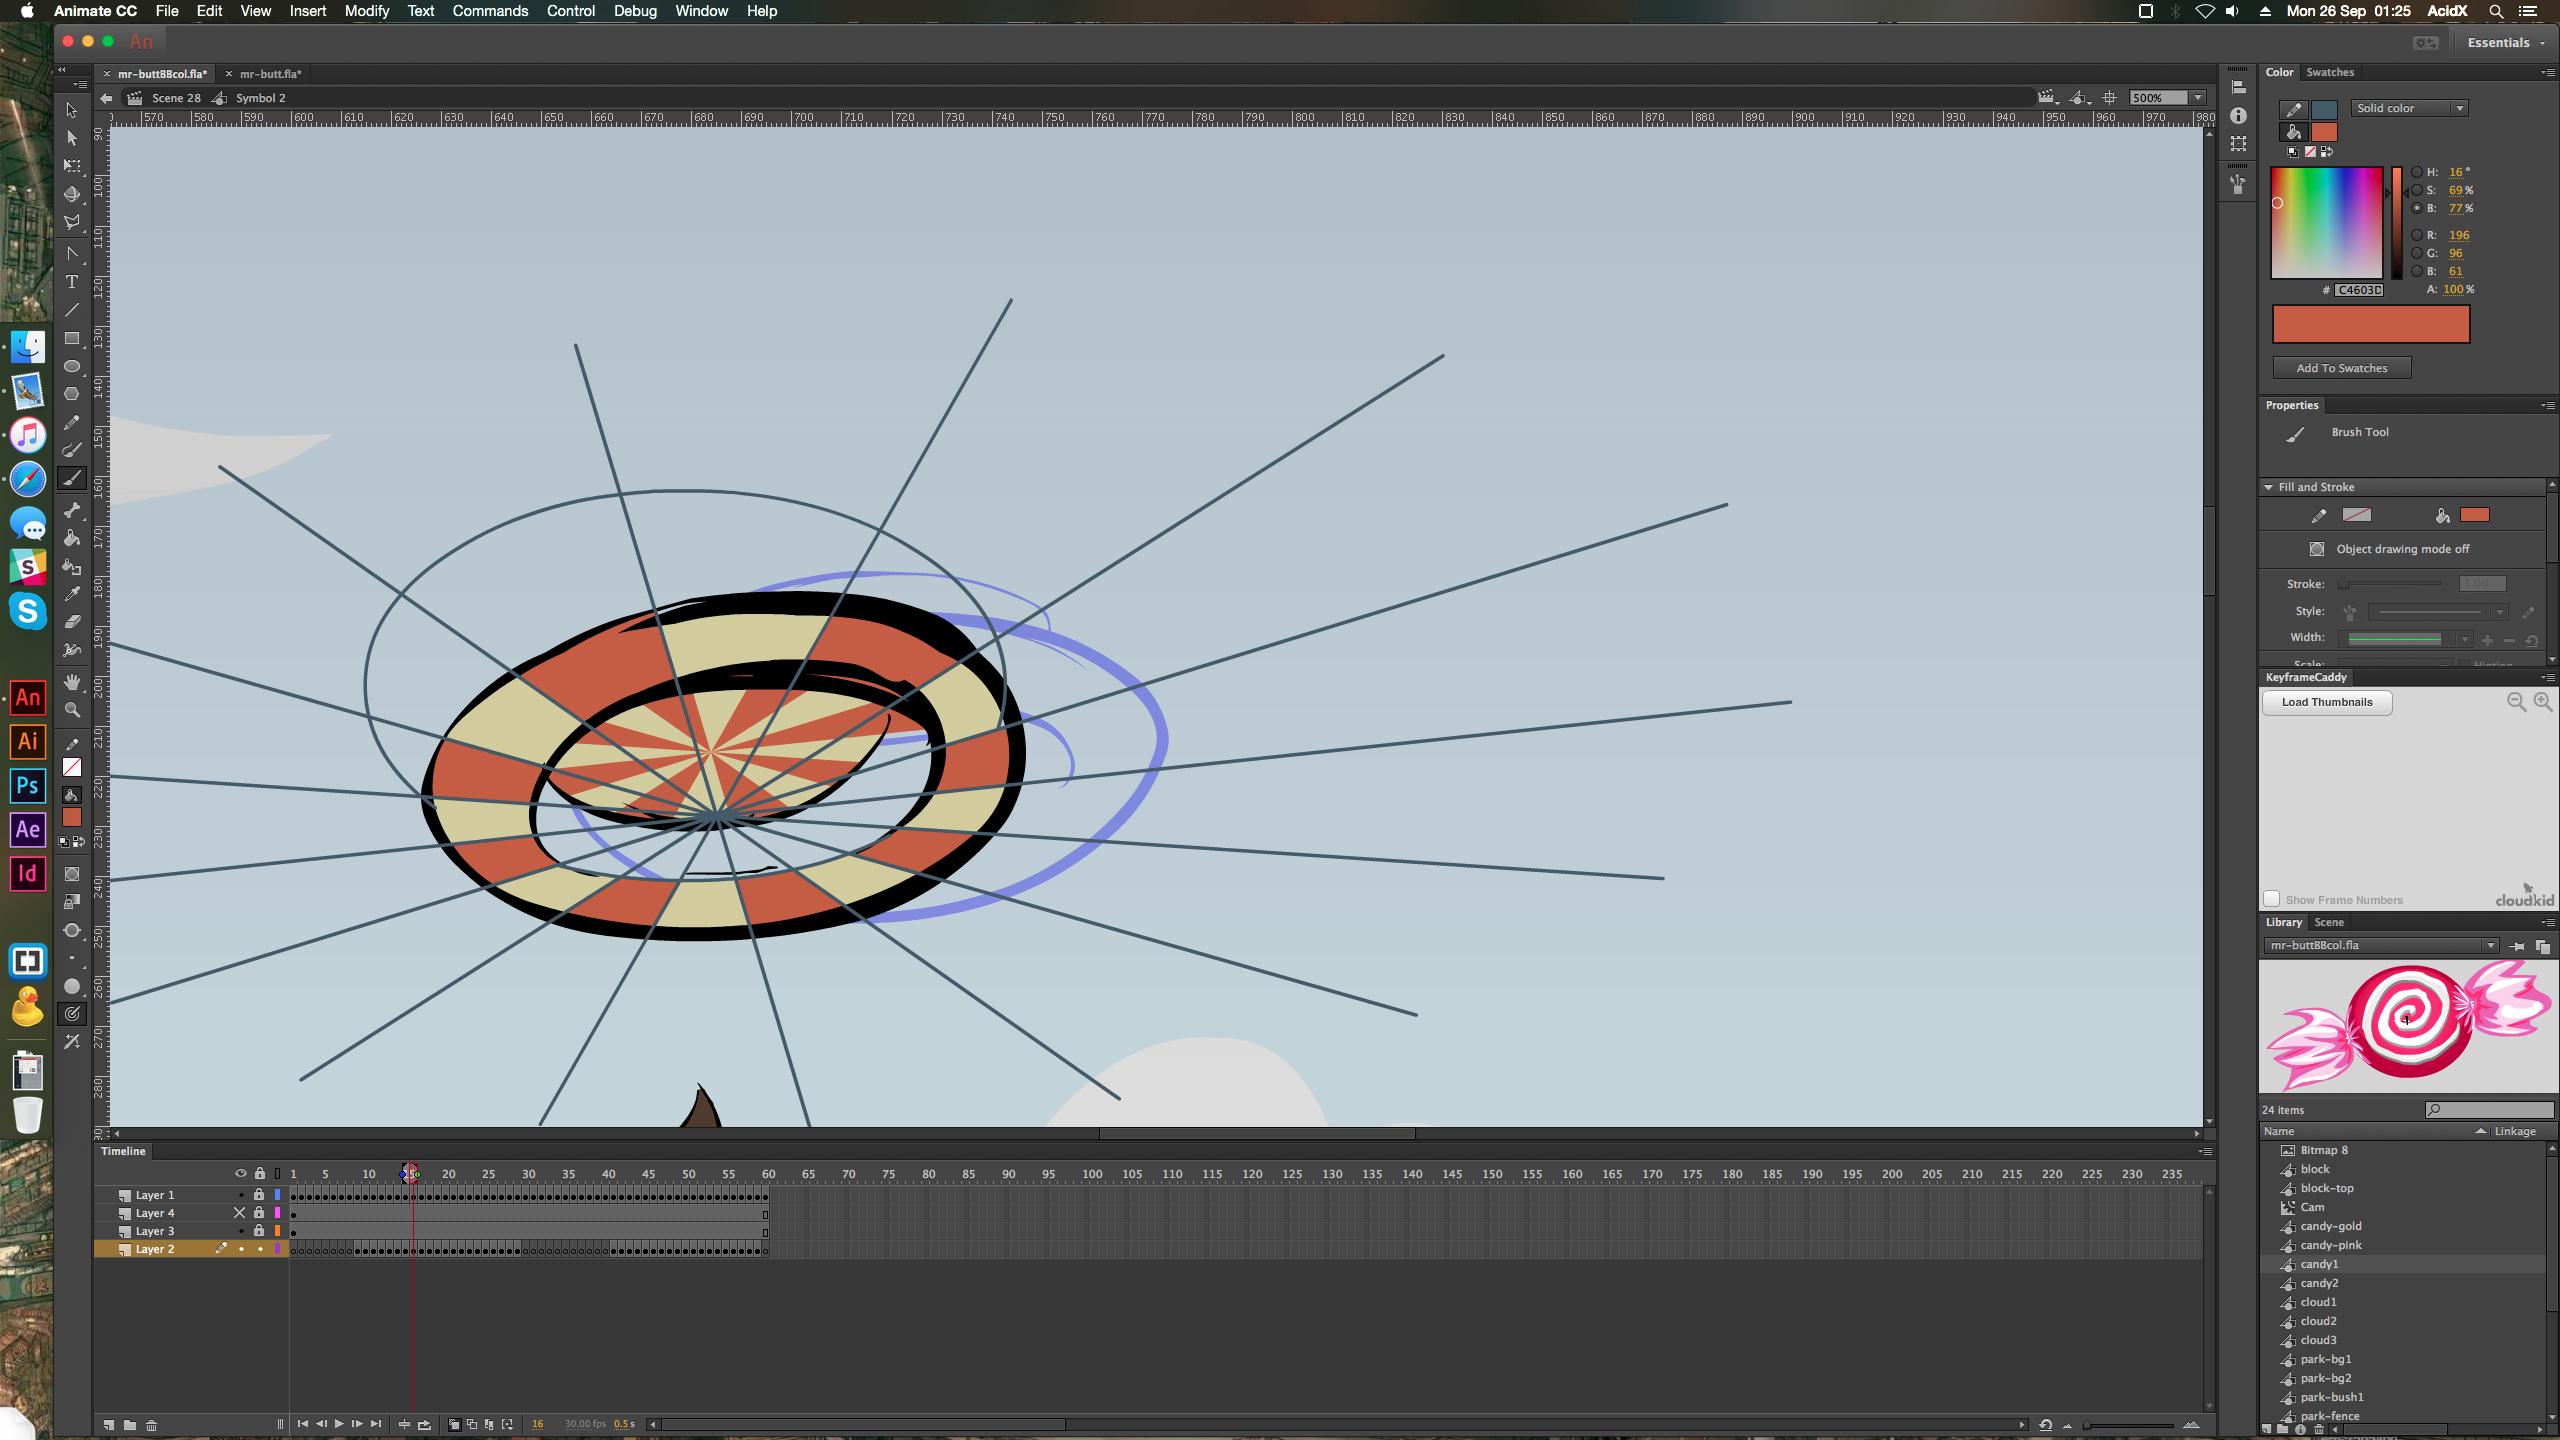The height and width of the screenshot is (1440, 2560).
Task: Select the Oval tool
Action: [x=71, y=366]
